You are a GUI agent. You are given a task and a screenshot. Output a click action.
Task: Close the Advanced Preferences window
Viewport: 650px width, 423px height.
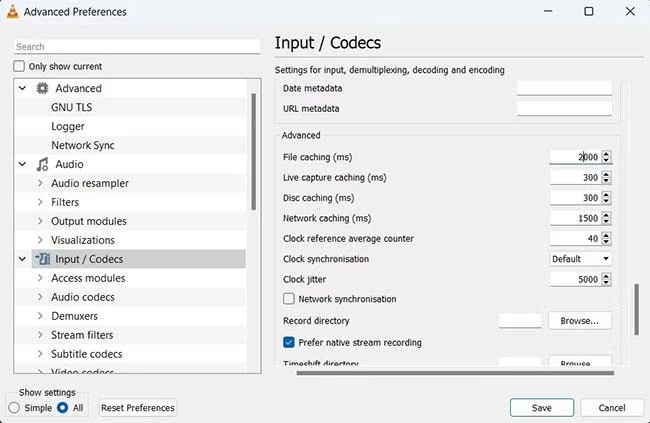pos(630,11)
